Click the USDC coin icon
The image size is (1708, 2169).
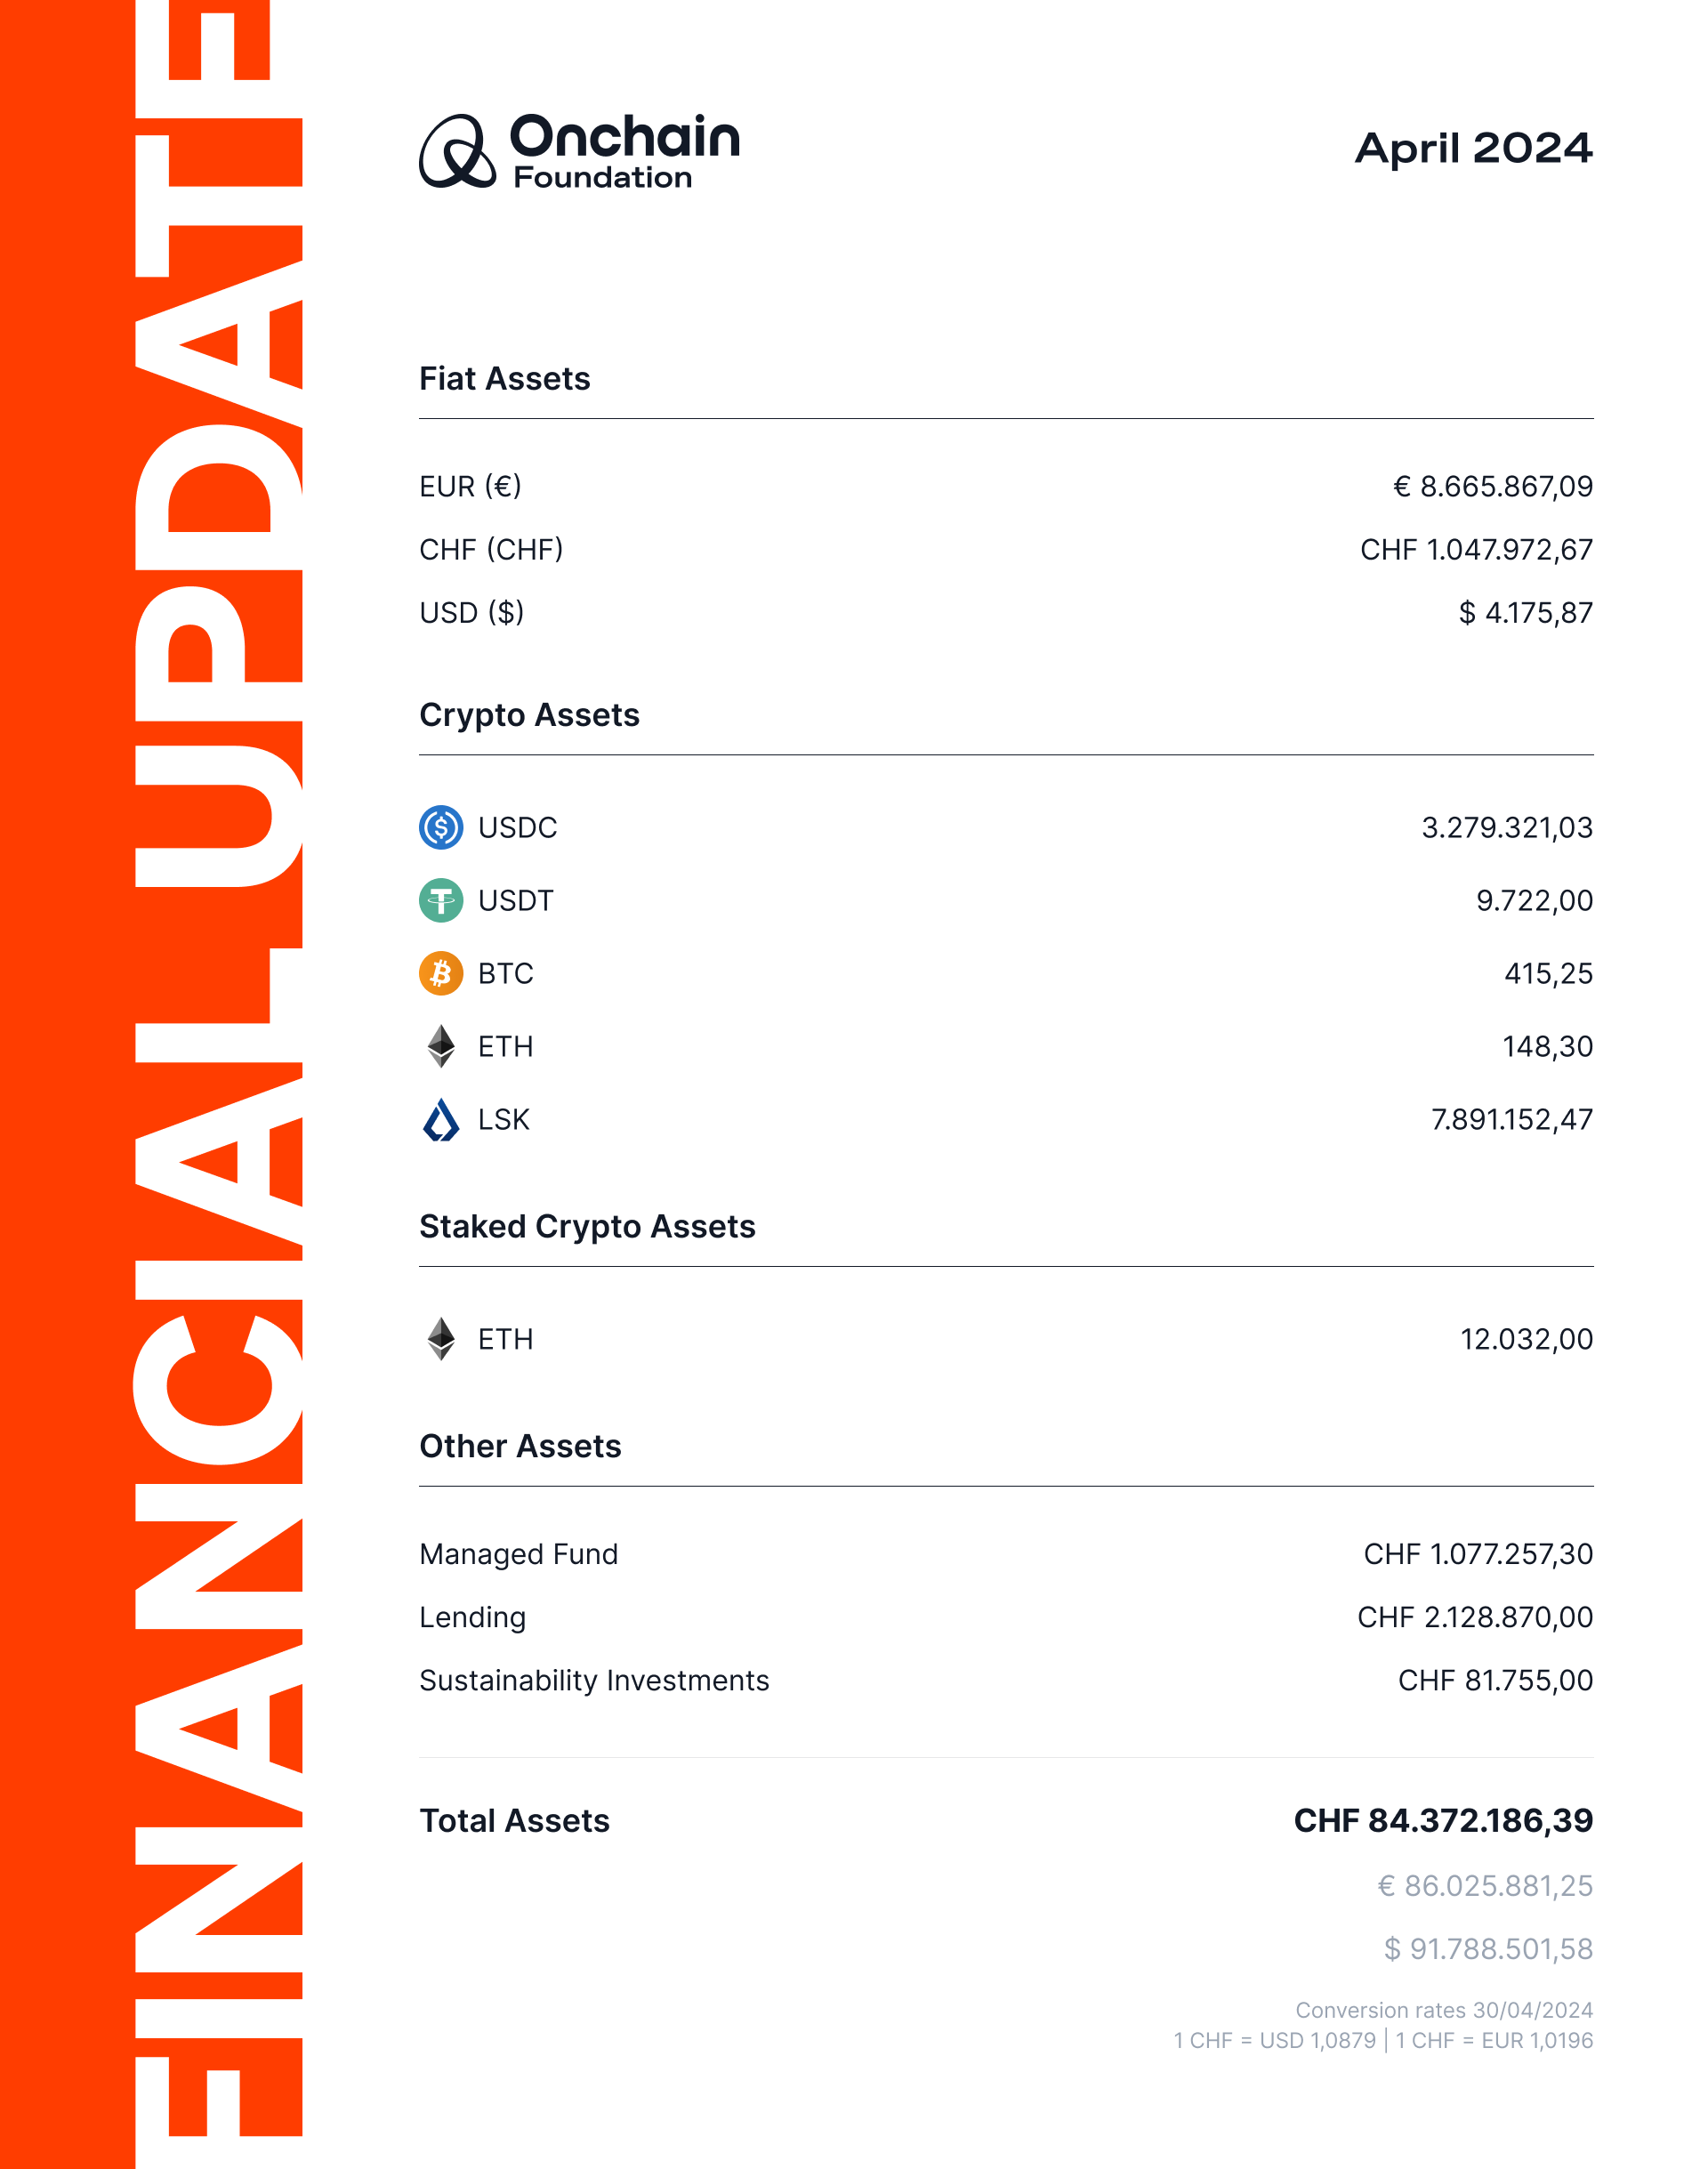click(x=441, y=827)
